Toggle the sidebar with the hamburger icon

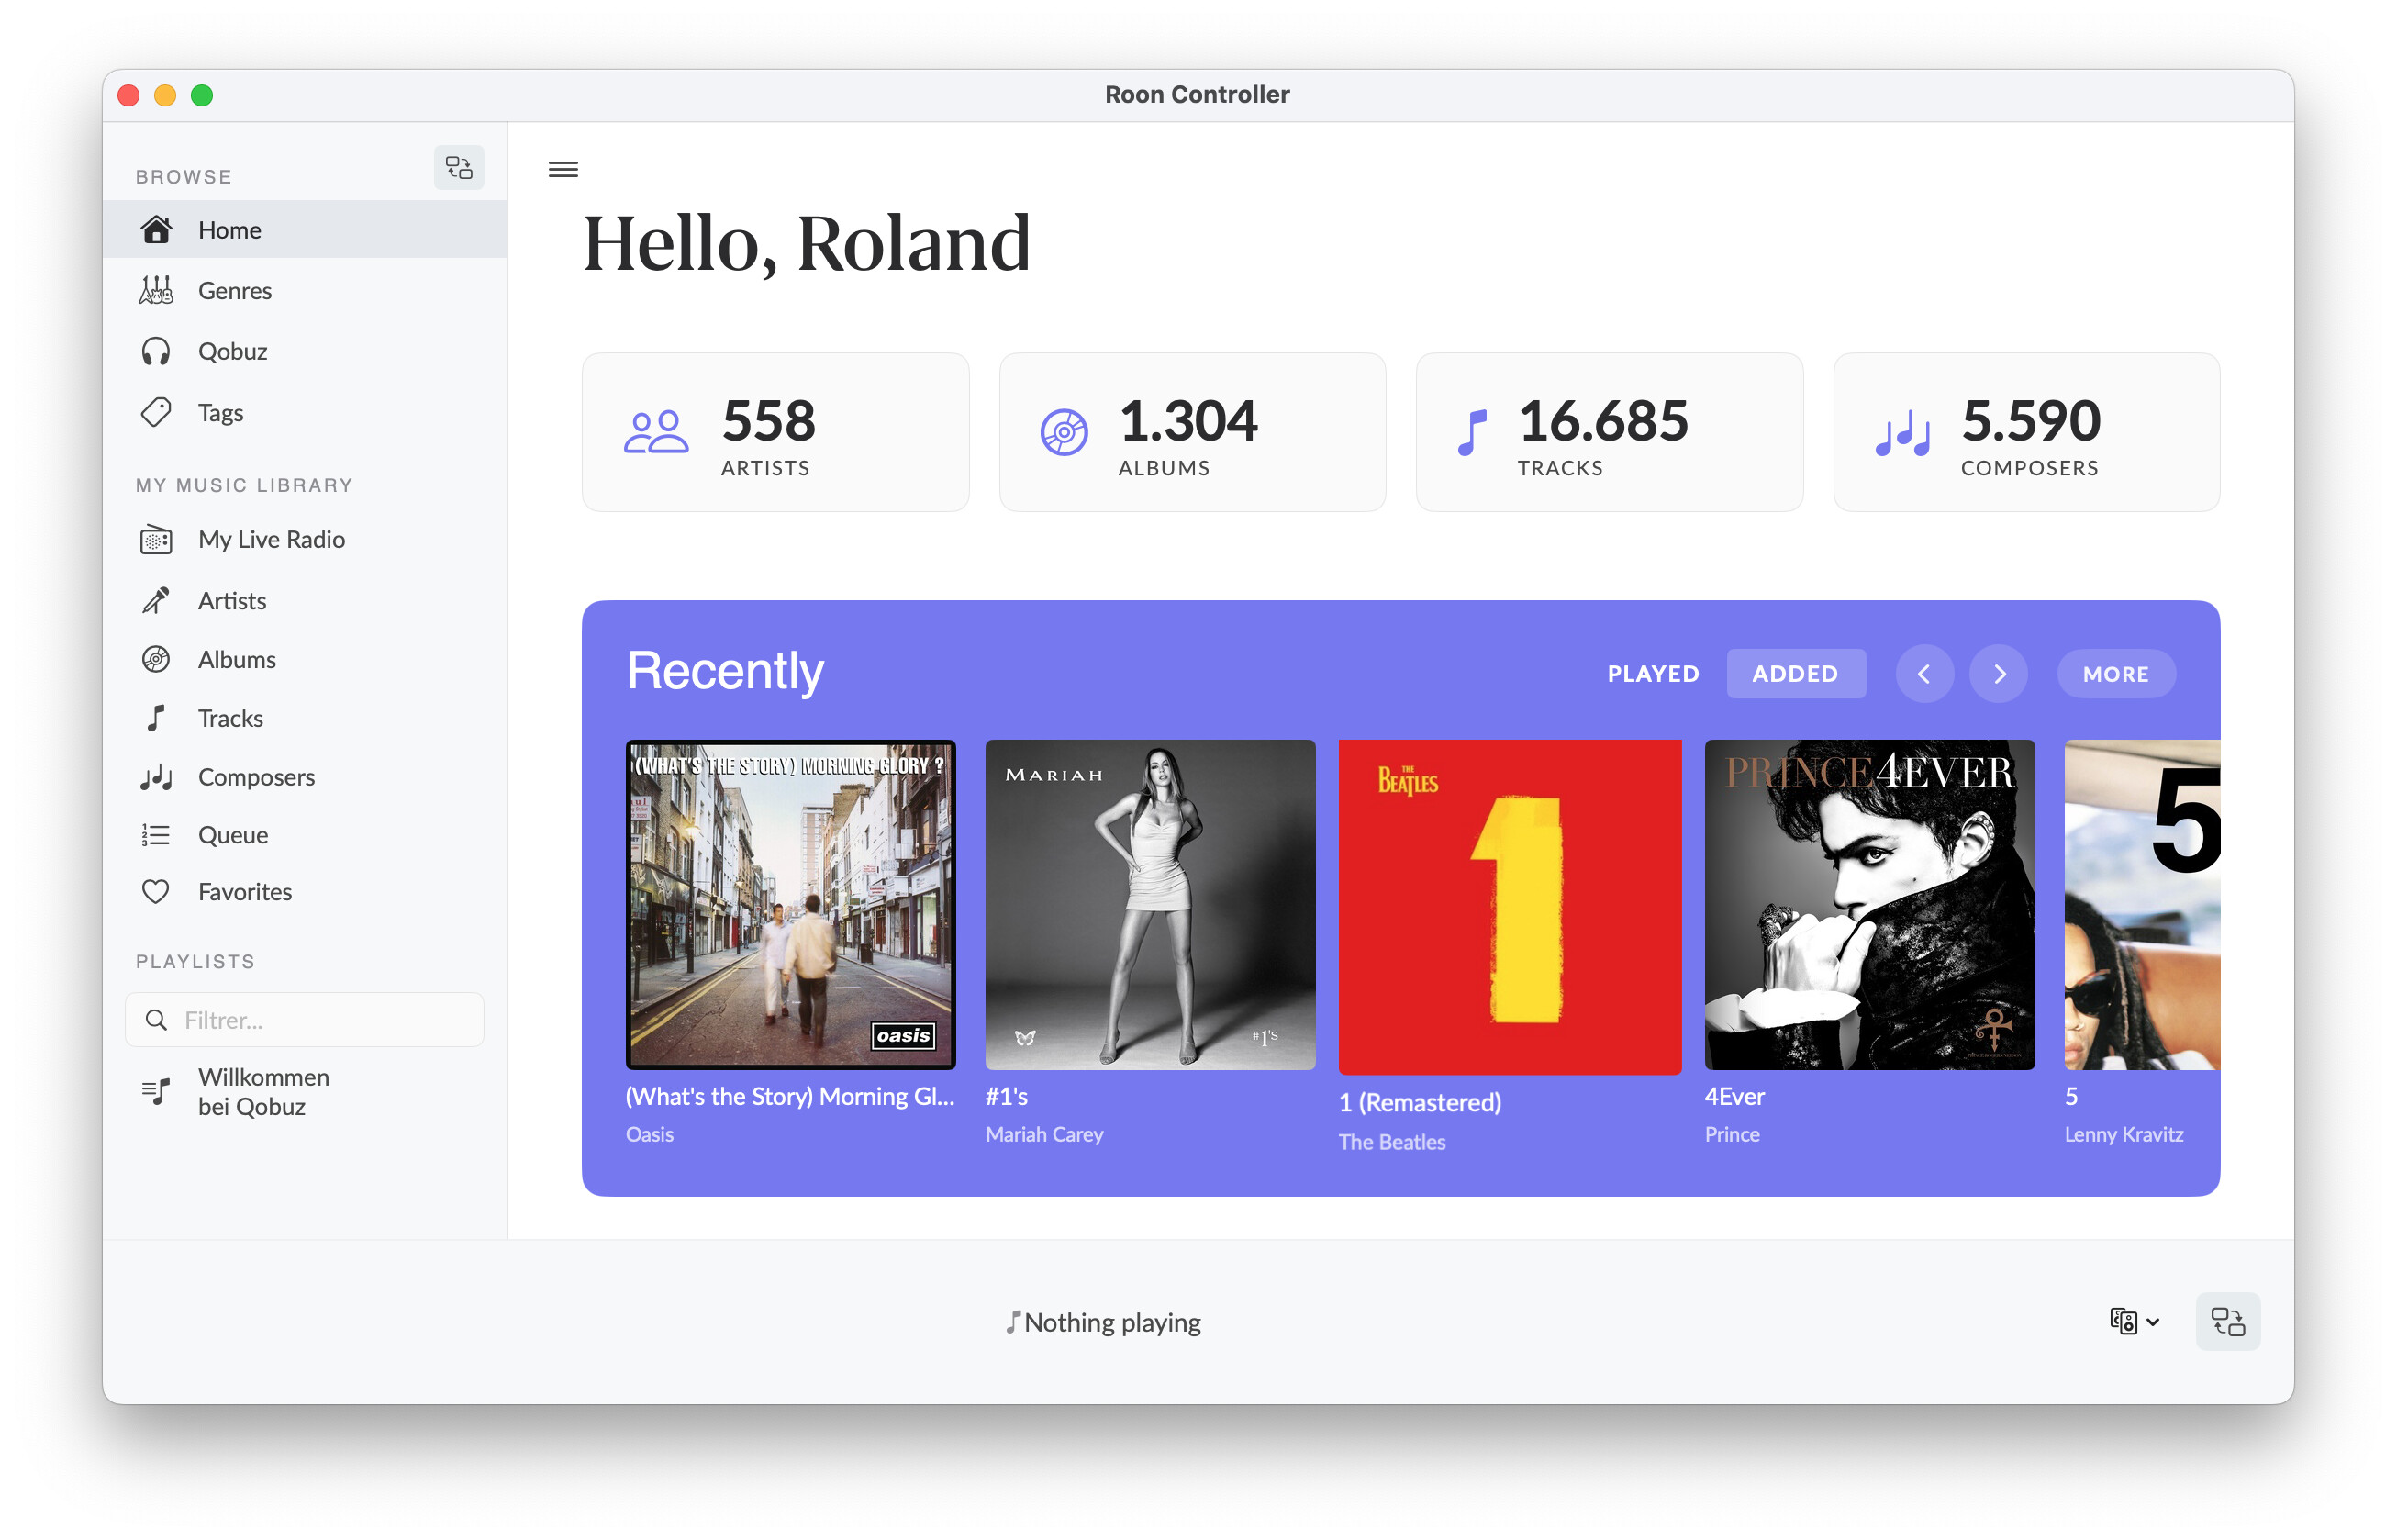(x=563, y=169)
